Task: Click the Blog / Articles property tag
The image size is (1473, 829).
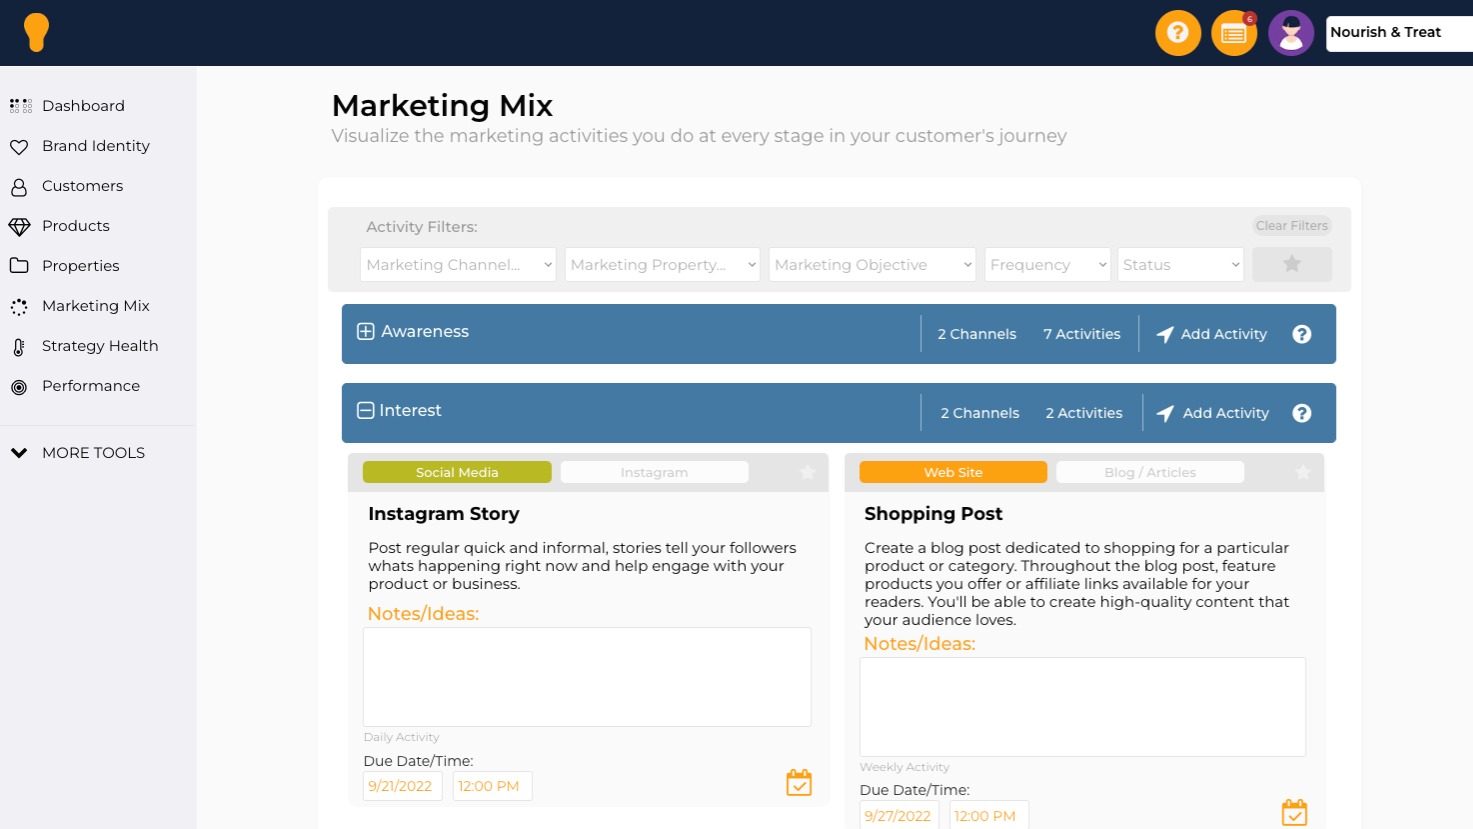Action: coord(1150,472)
